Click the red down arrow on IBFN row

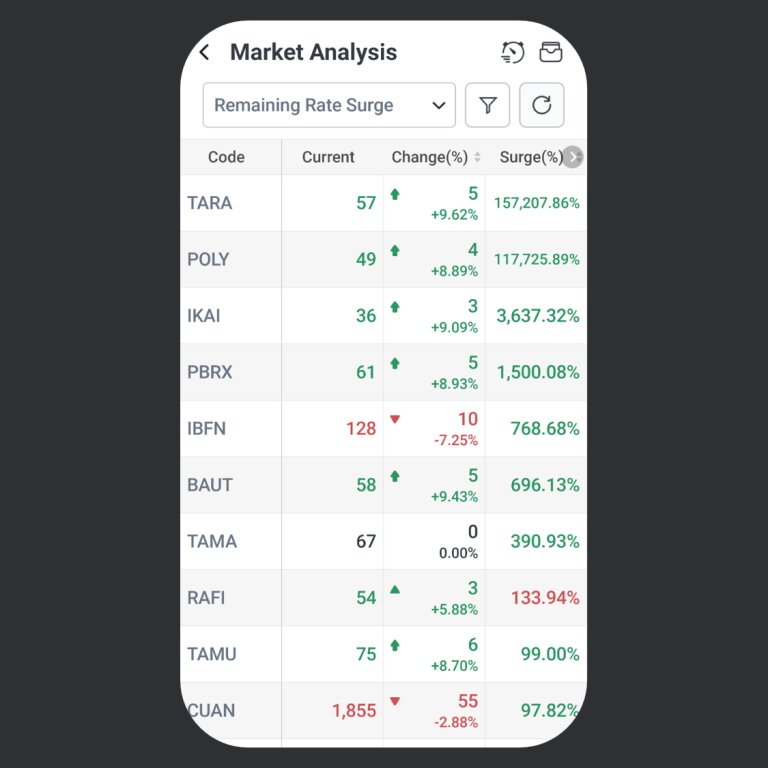[x=395, y=419]
